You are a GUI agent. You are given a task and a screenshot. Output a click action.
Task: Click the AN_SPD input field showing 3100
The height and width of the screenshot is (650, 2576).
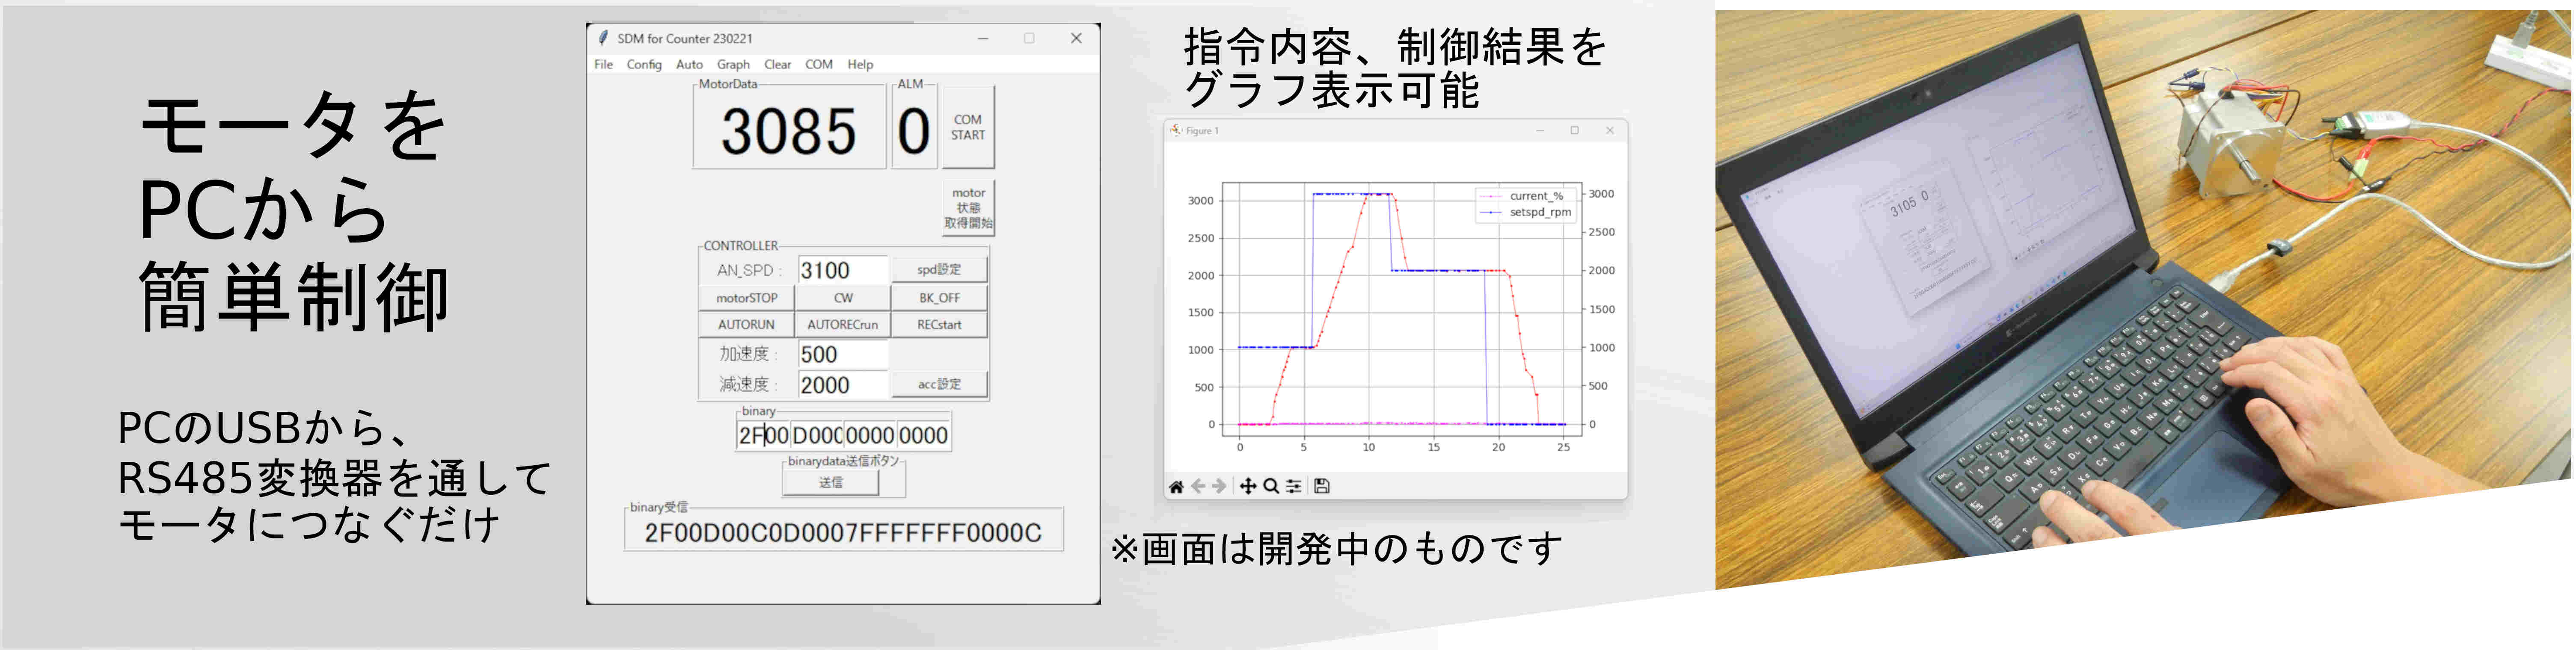click(843, 270)
